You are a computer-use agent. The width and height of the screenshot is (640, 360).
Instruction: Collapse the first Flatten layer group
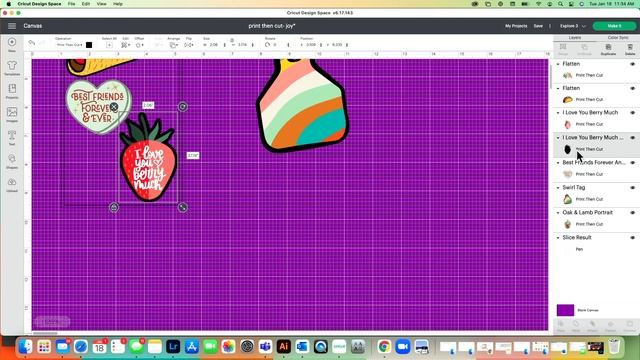point(558,64)
